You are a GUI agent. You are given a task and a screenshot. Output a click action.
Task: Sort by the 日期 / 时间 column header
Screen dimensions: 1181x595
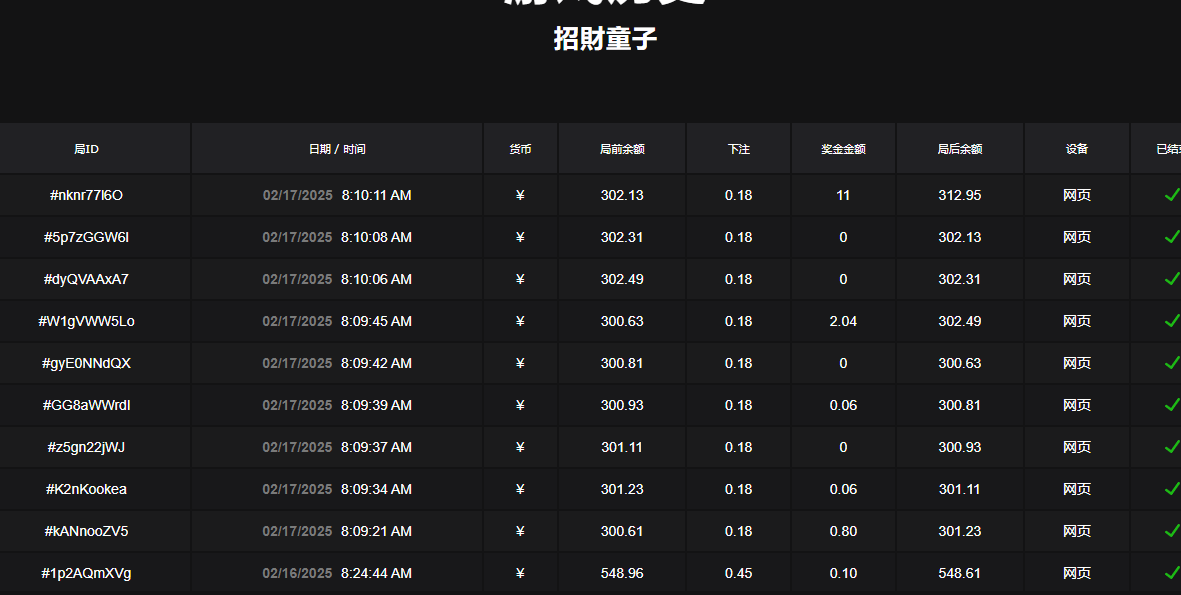click(337, 148)
